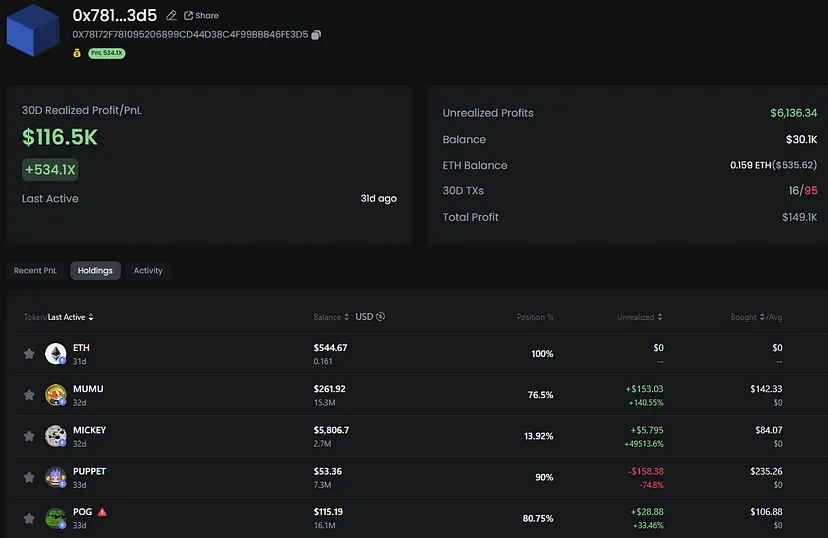Click the POG warning triangle icon

click(102, 512)
